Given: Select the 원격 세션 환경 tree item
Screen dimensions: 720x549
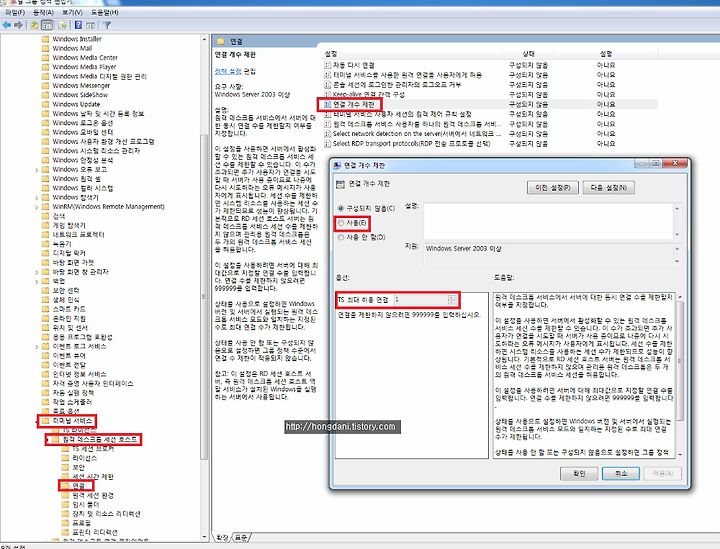Looking at the screenshot, I should tap(93, 495).
